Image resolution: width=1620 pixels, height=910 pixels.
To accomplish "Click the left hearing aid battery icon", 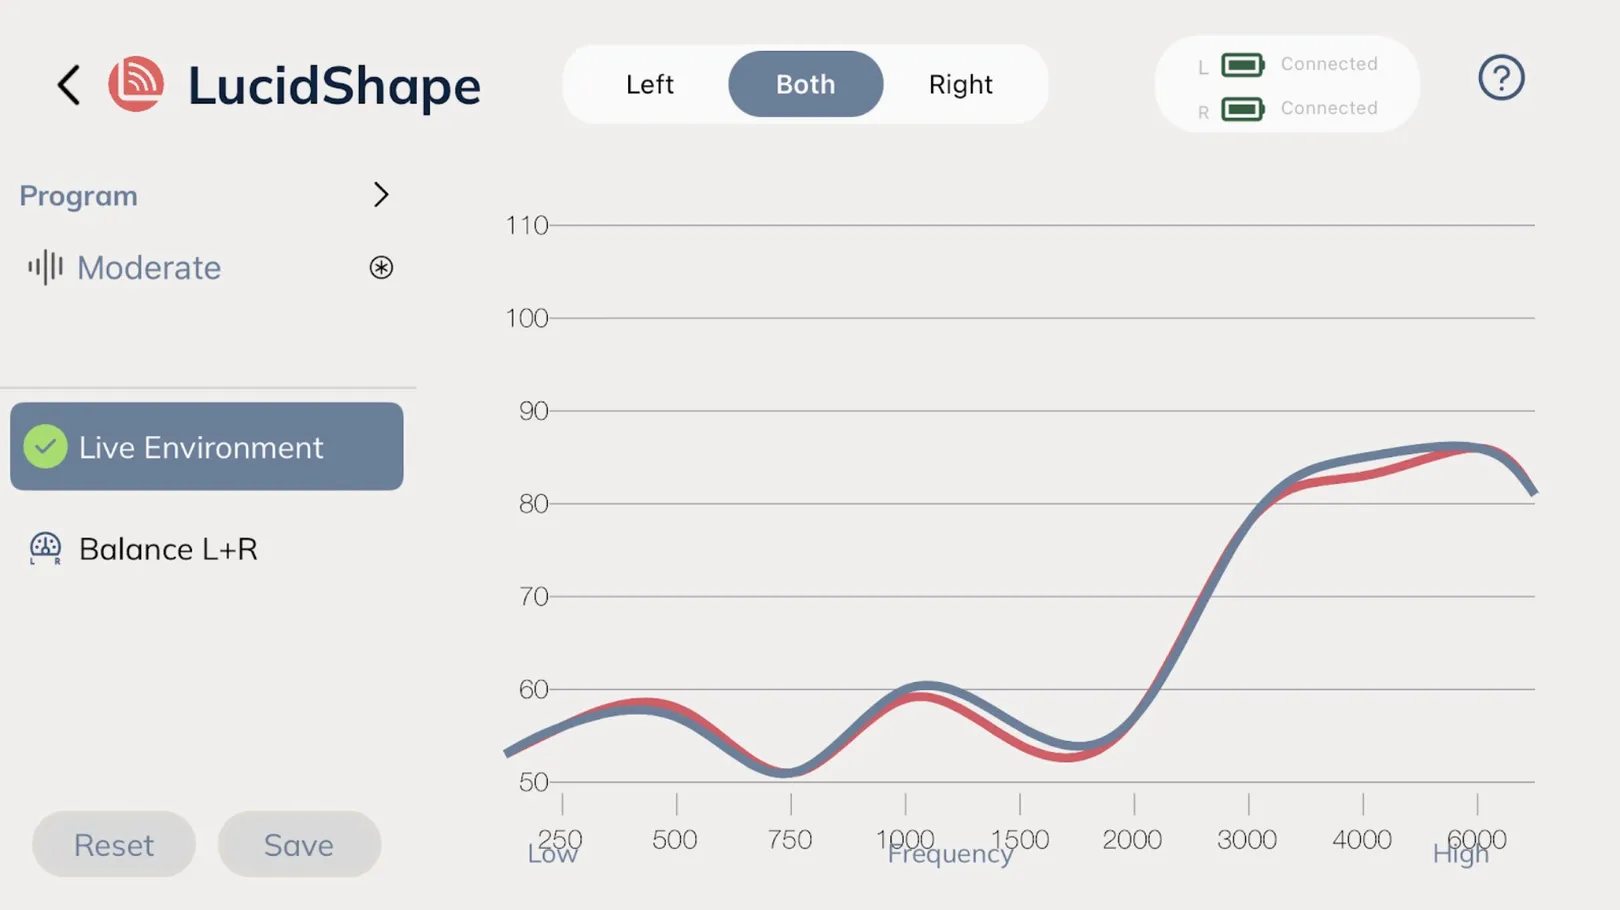I will (x=1243, y=65).
